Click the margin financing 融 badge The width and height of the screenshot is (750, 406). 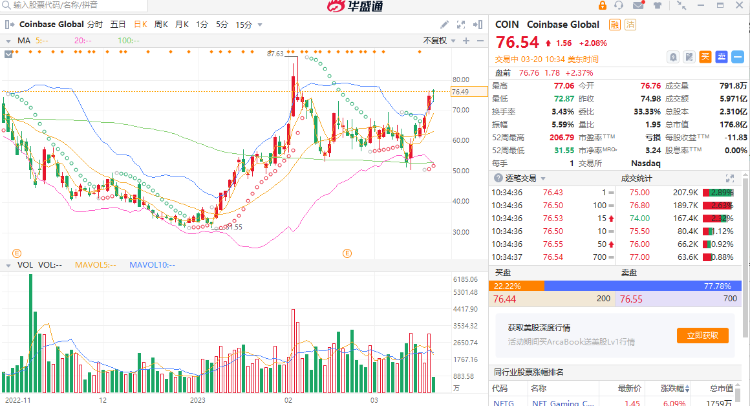615,24
